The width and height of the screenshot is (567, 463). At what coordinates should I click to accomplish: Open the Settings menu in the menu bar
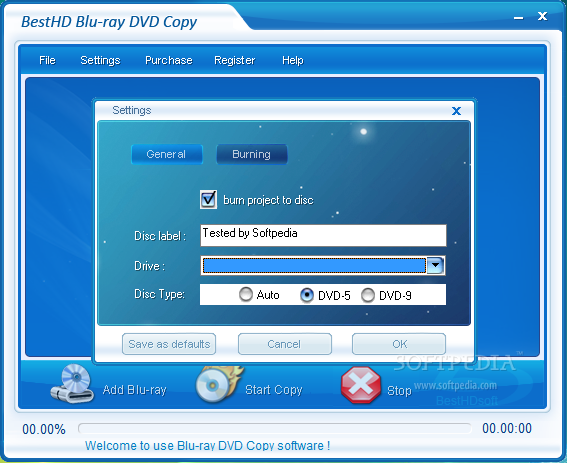click(x=100, y=60)
